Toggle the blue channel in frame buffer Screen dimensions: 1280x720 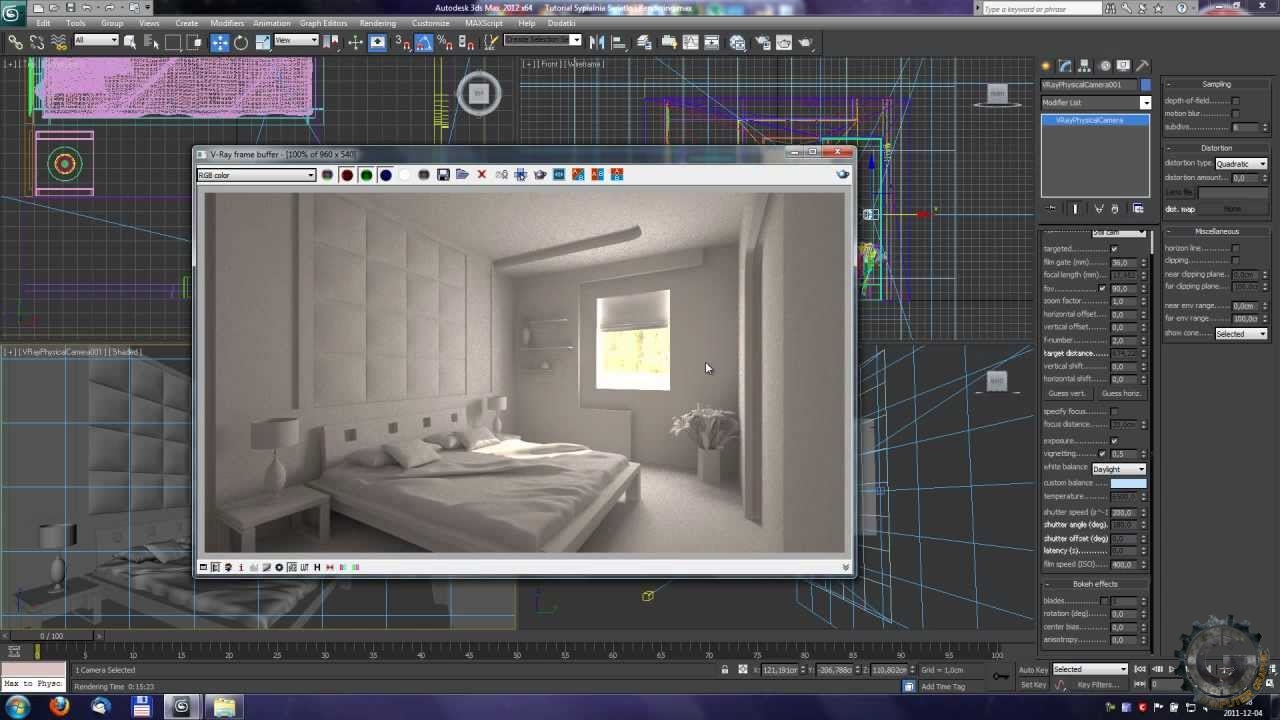click(x=385, y=175)
